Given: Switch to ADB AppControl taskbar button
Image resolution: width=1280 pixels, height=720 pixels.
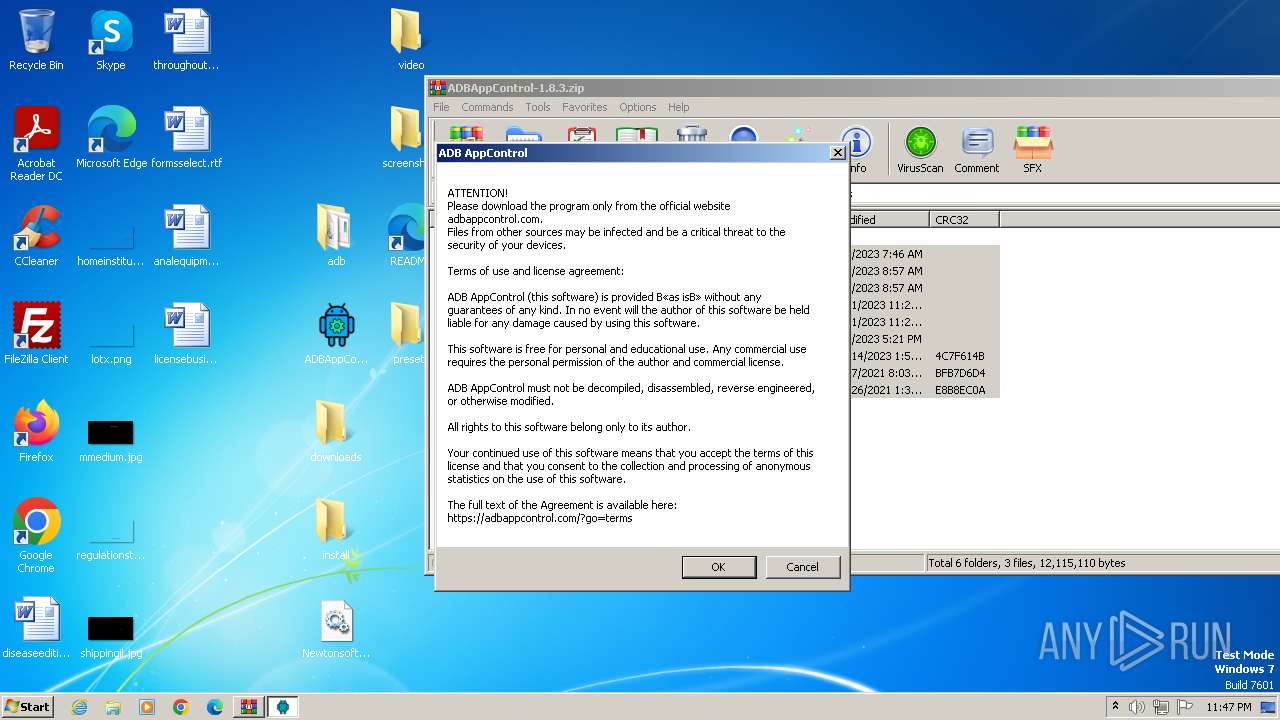Looking at the screenshot, I should (x=283, y=707).
